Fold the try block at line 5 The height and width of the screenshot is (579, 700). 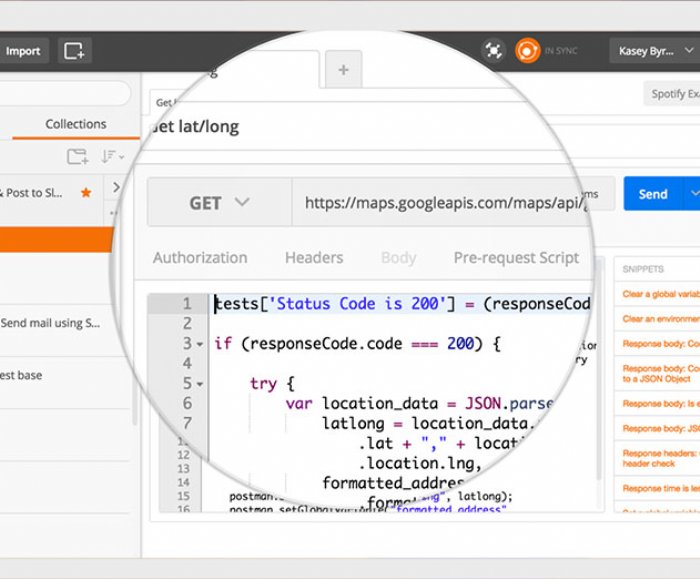click(x=200, y=384)
